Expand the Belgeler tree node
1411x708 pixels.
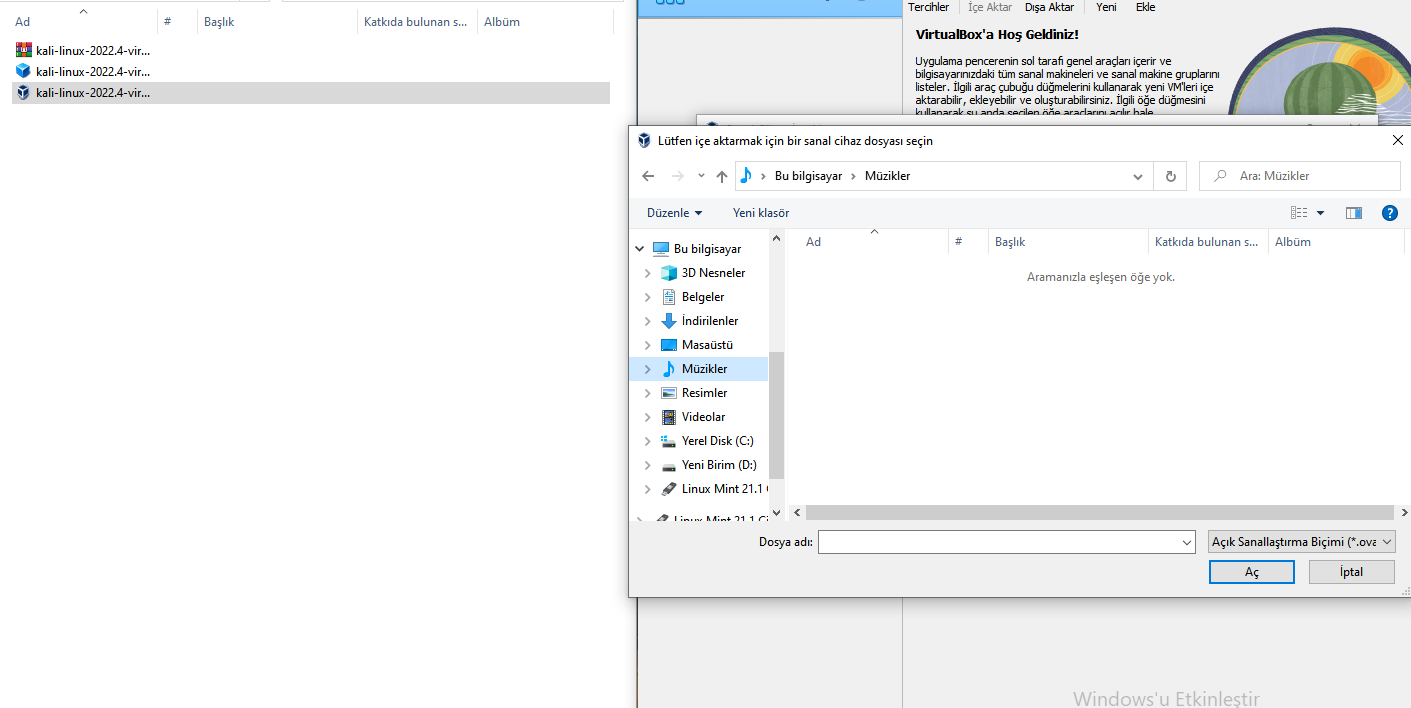click(648, 297)
